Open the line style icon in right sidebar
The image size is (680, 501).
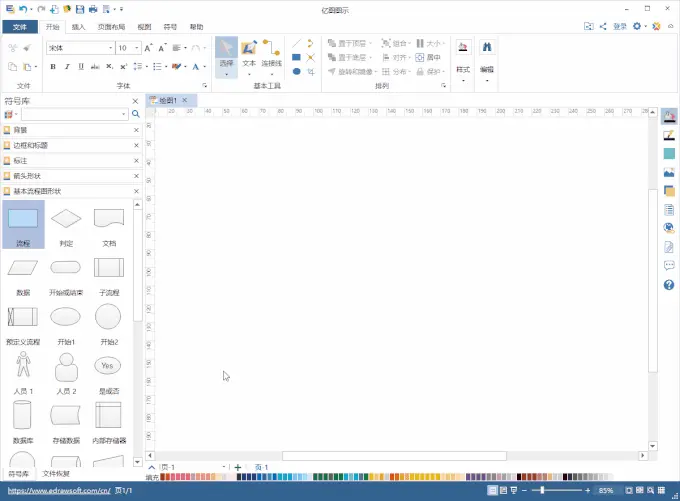[x=669, y=135]
